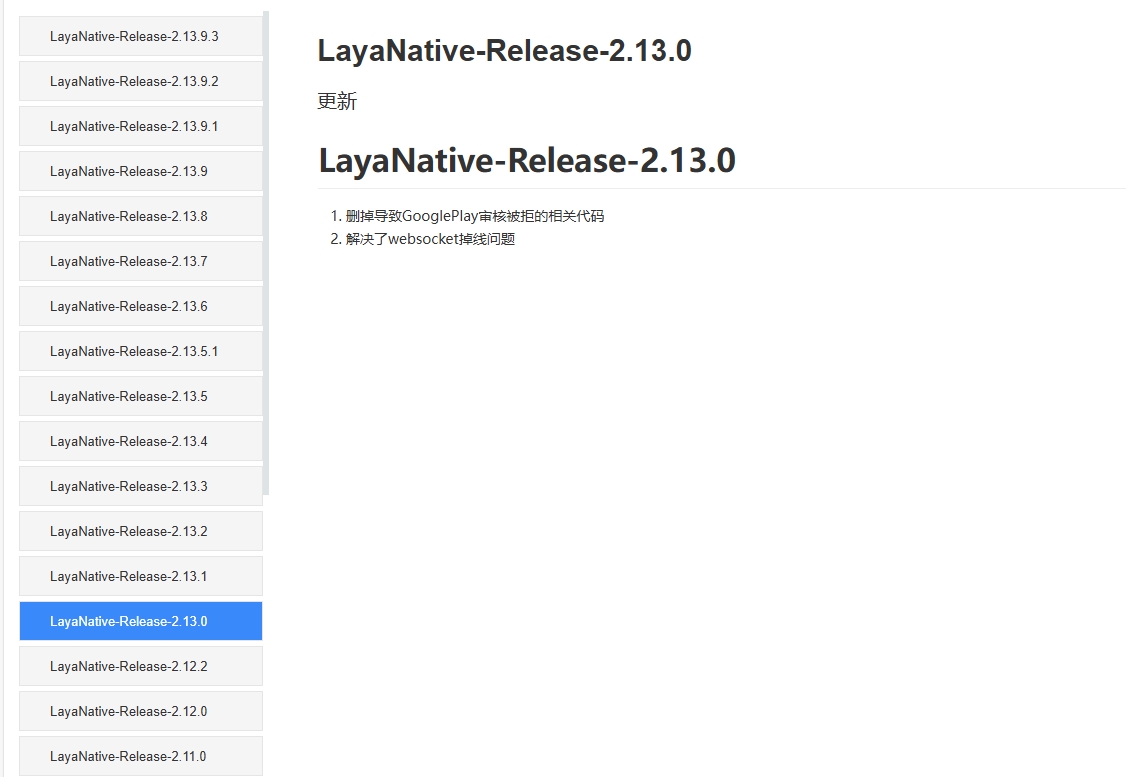Open LayaNative-Release-2.13.4 entry
The width and height of the screenshot is (1126, 777).
click(129, 441)
